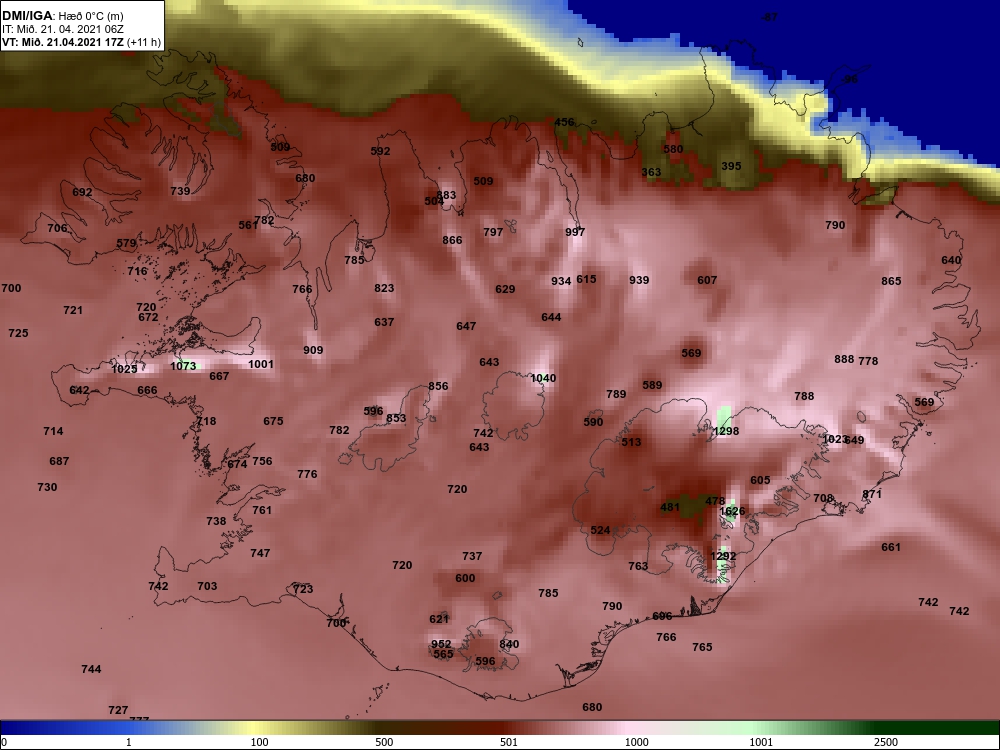Click the 500 label on color scale
Screen dimensions: 1000x750
click(384, 742)
